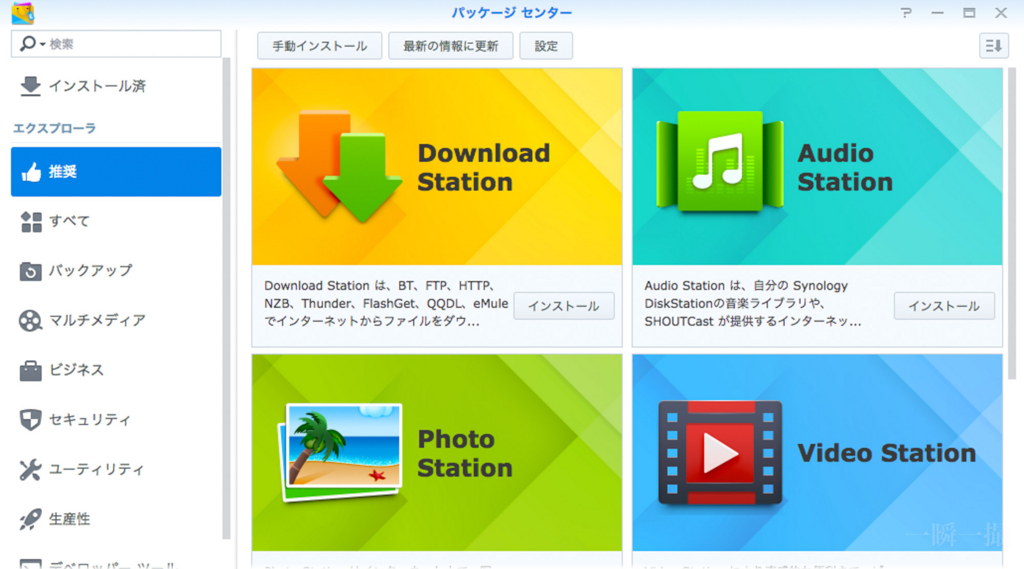Viewport: 1024px width, 569px height.
Task: Click the sidebar vertical scrollbar
Action: coord(227,297)
